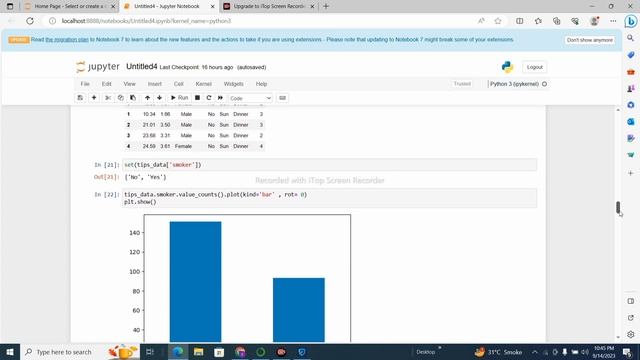Screen dimensions: 640x360
Task: Open the Edge browser taskbar icon
Action: pos(178,352)
